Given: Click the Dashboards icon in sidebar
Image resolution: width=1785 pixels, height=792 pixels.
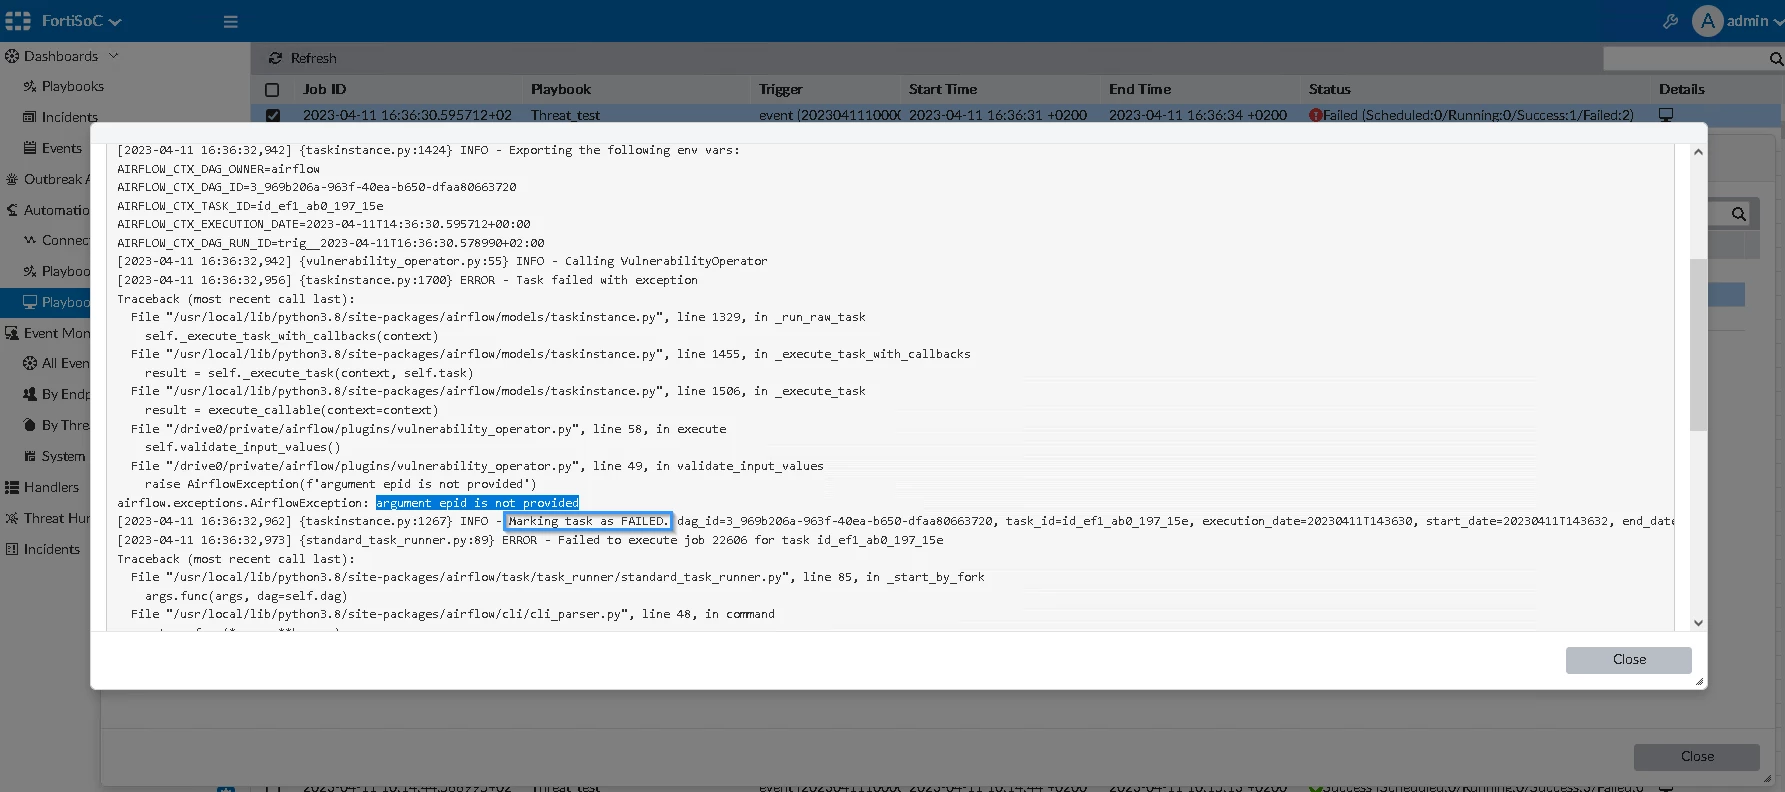Looking at the screenshot, I should point(12,56).
